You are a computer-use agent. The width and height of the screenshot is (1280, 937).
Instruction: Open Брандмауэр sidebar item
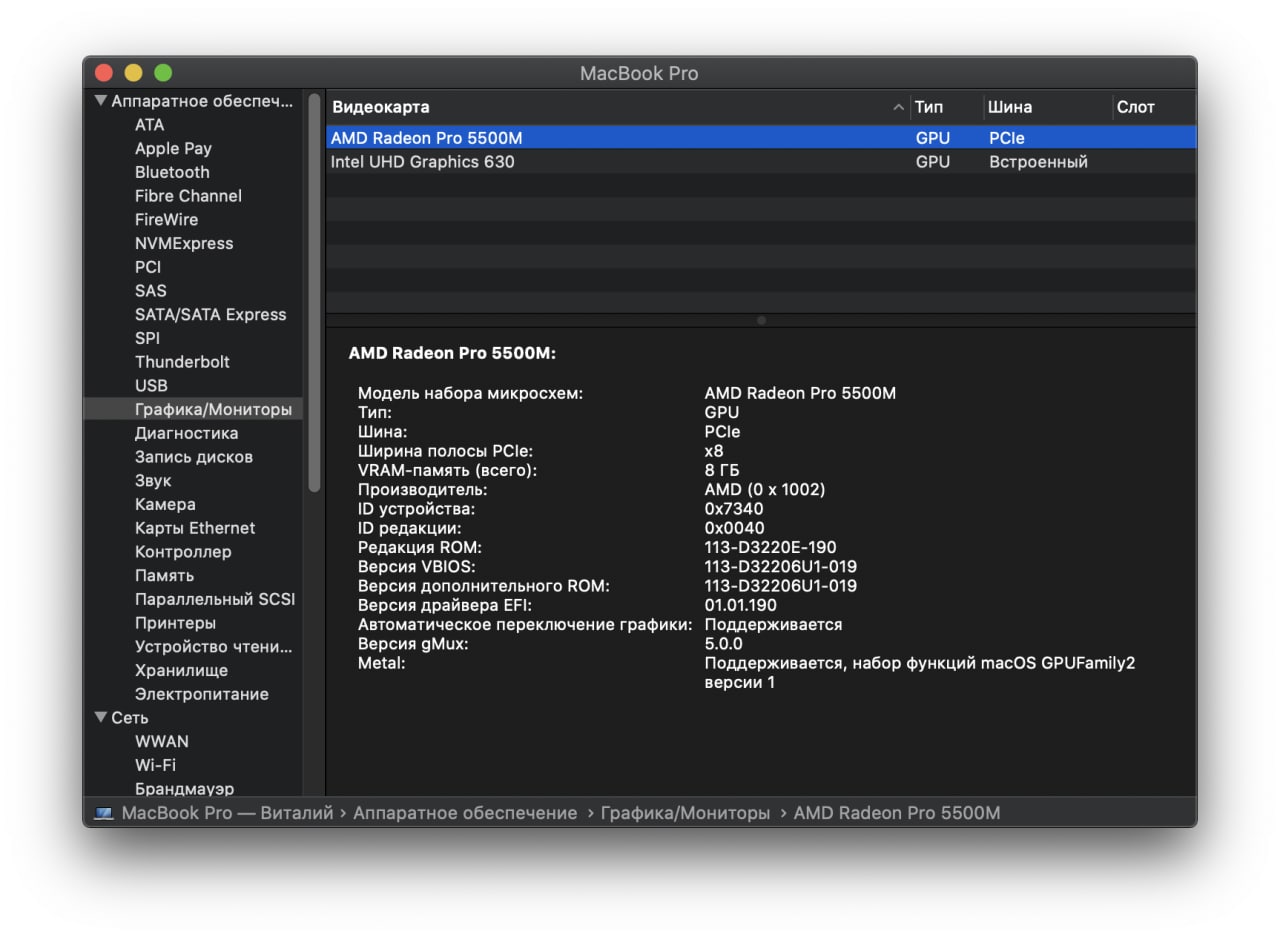(184, 788)
